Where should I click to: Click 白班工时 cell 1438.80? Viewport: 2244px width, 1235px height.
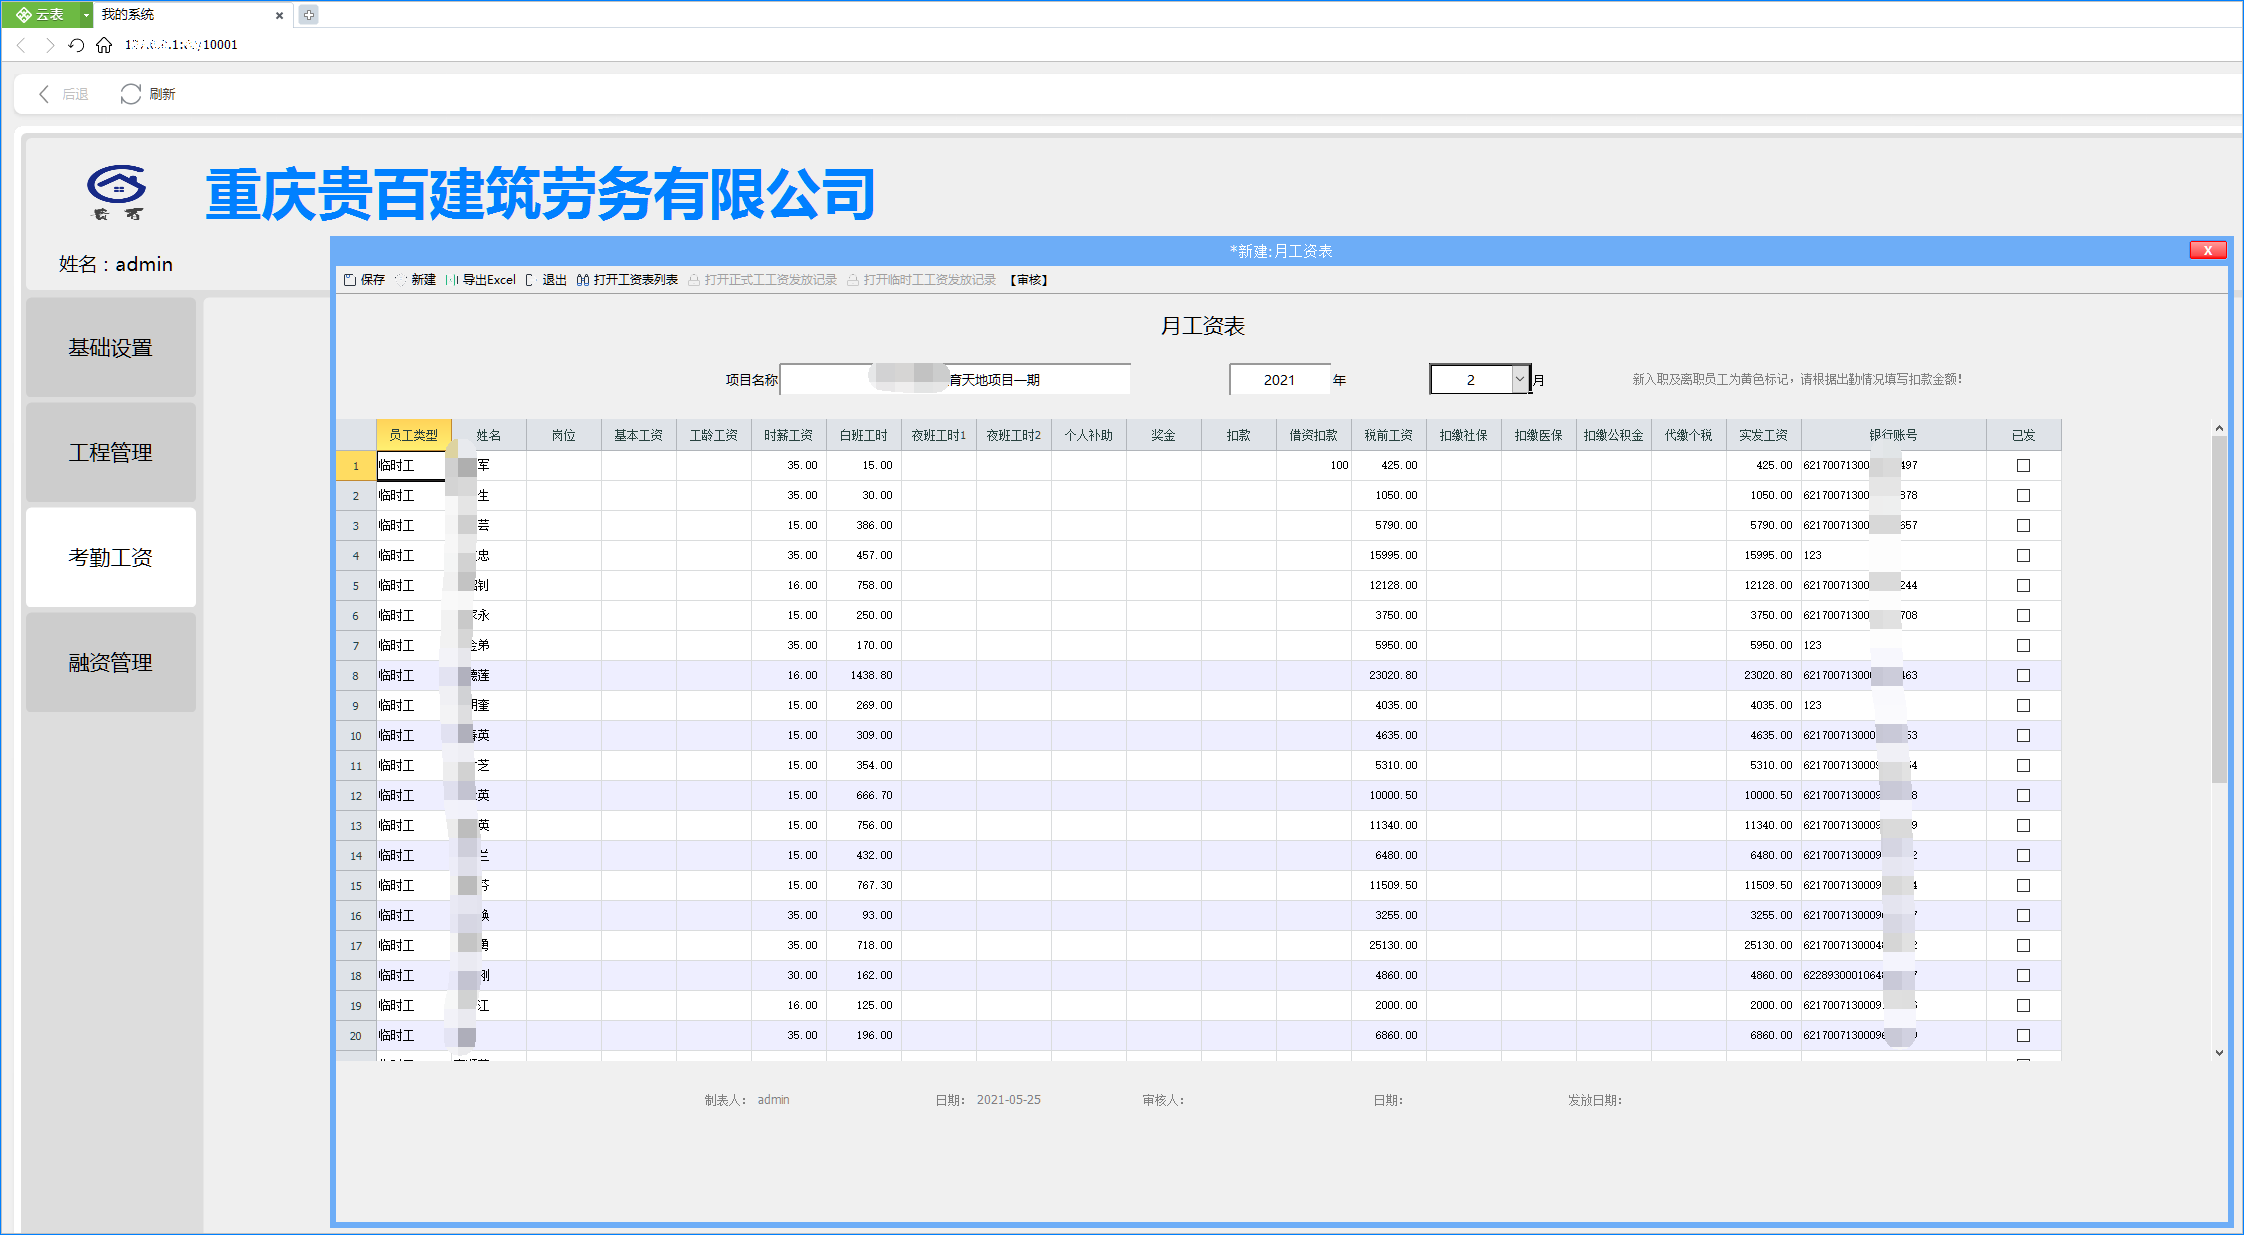(864, 675)
